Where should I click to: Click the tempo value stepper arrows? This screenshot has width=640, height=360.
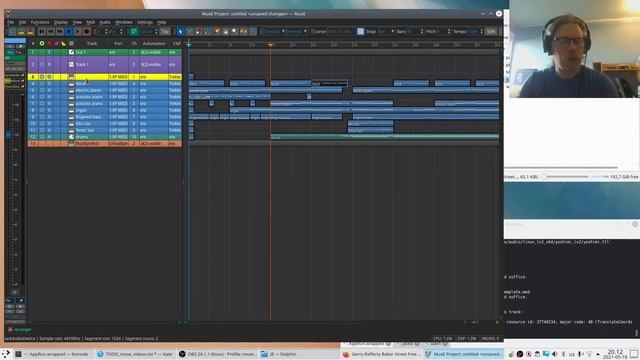[x=482, y=31]
